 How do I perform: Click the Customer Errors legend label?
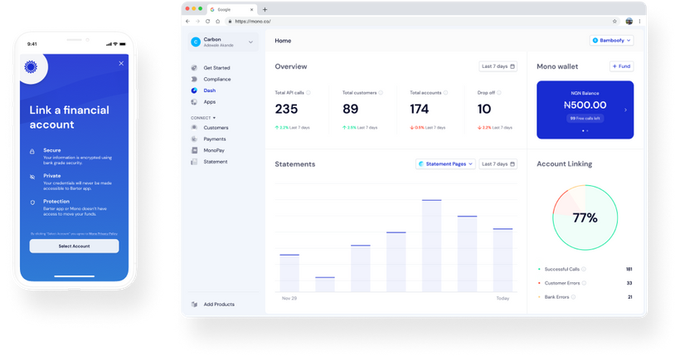[x=562, y=283]
